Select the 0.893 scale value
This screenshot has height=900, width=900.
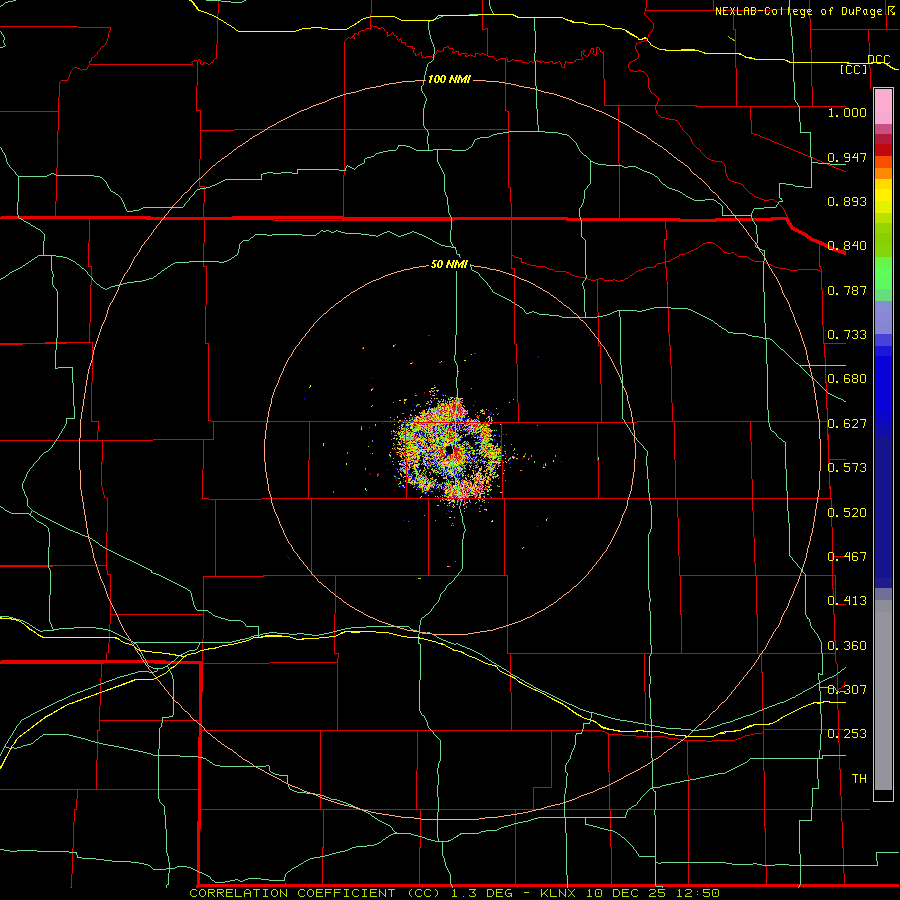[x=847, y=201]
